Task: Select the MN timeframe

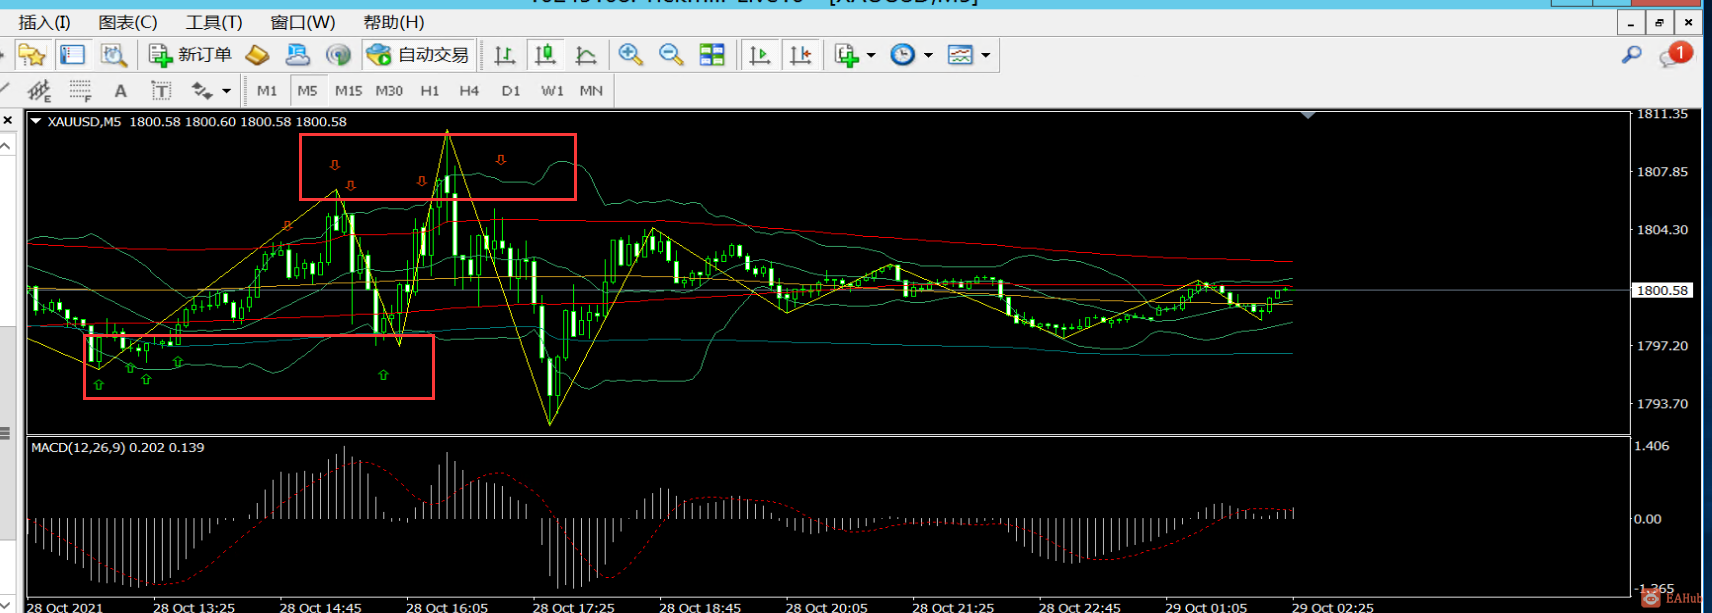Action: [591, 91]
